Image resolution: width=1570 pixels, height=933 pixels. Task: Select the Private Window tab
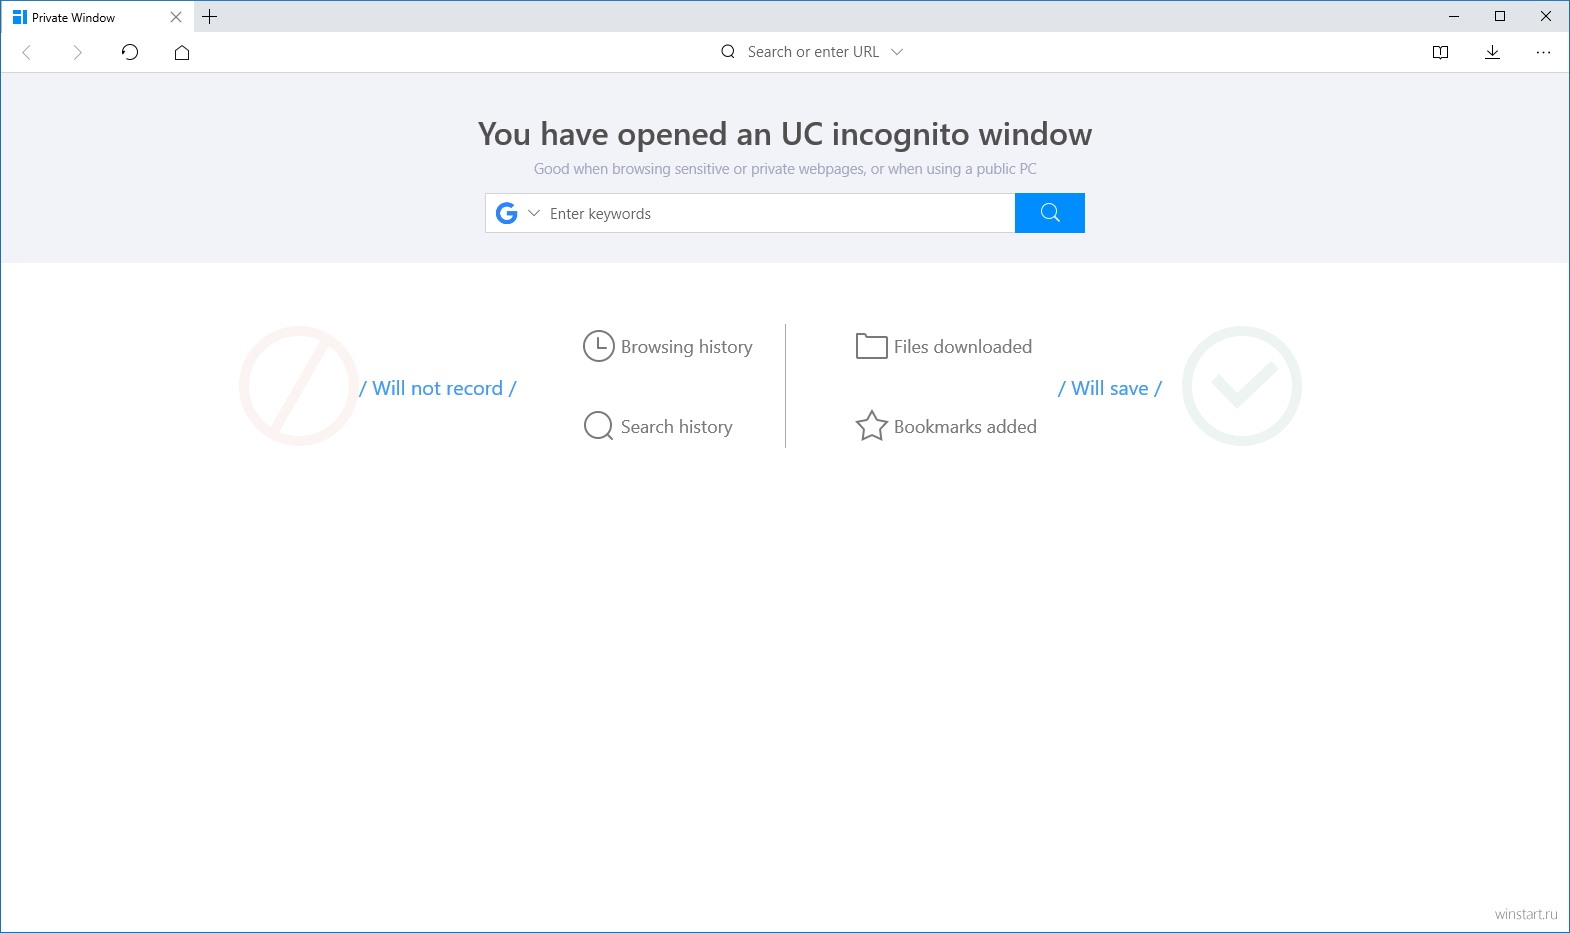[97, 17]
